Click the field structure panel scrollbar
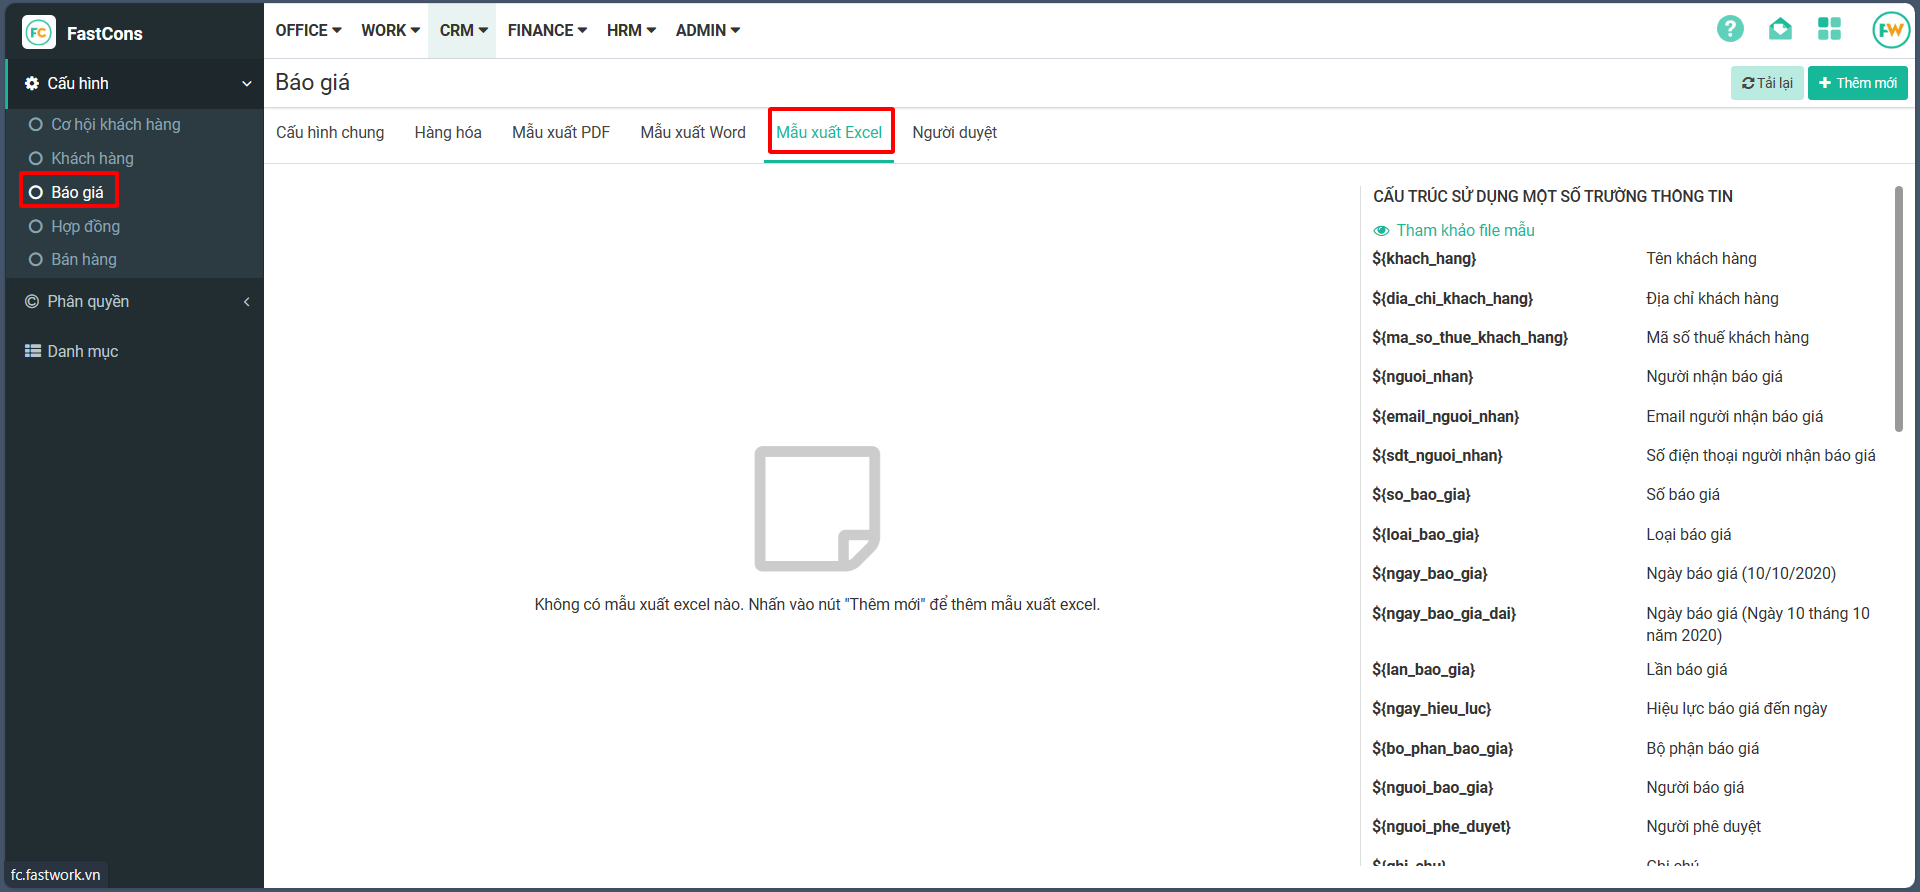Viewport: 1920px width, 892px height. [x=1898, y=310]
